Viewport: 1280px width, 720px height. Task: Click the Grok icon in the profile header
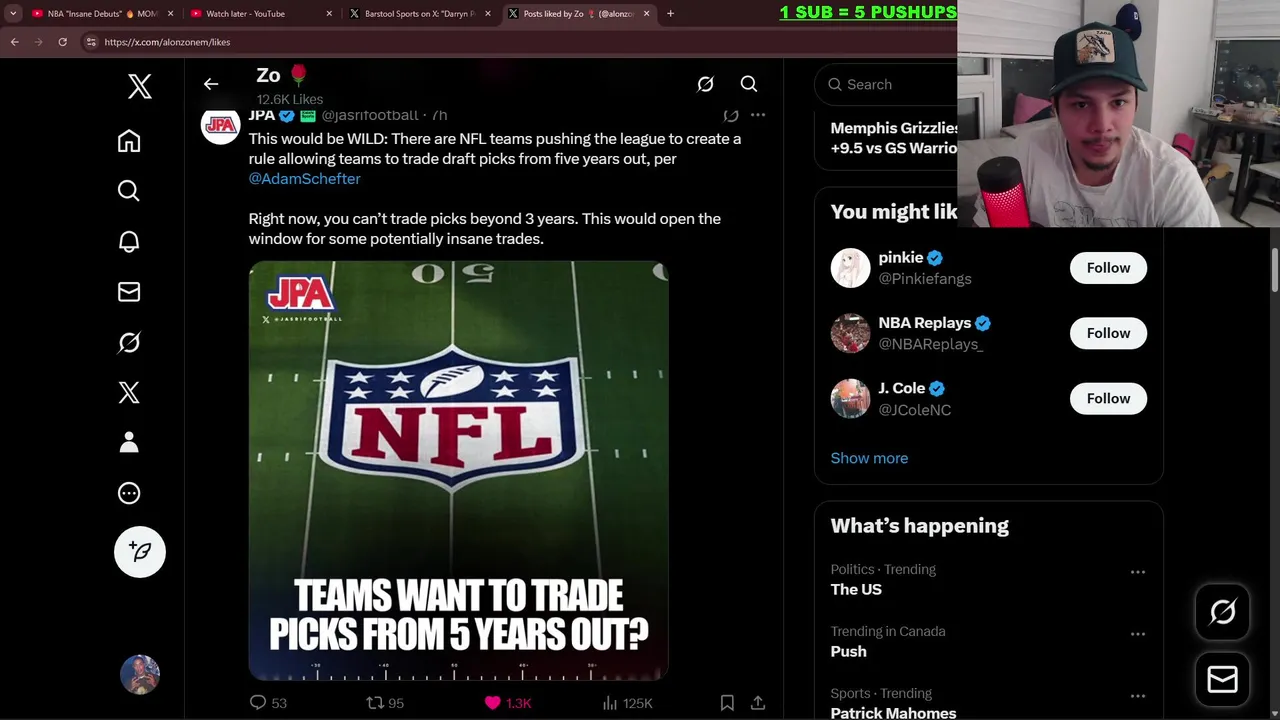point(705,84)
